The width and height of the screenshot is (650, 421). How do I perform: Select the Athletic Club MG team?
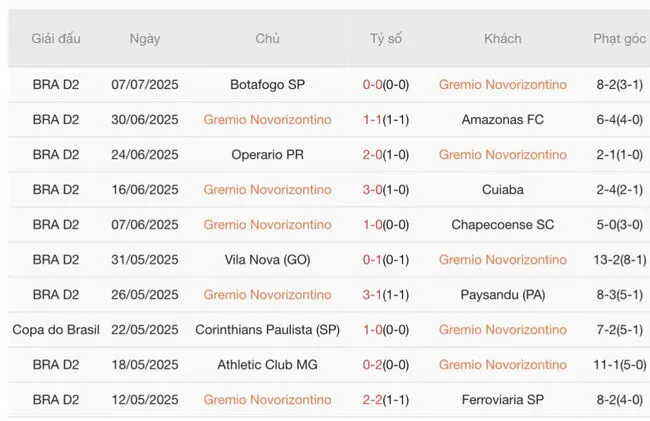(267, 365)
